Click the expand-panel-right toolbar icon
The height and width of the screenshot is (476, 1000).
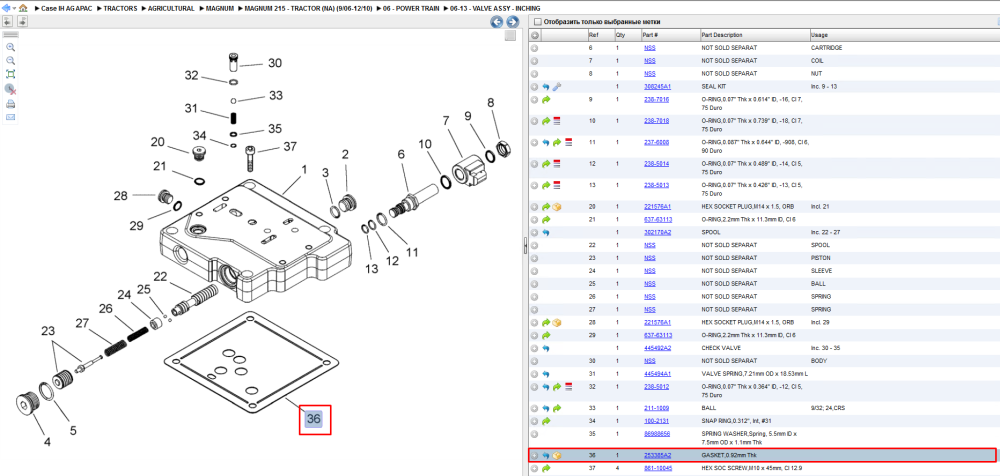[x=22, y=22]
